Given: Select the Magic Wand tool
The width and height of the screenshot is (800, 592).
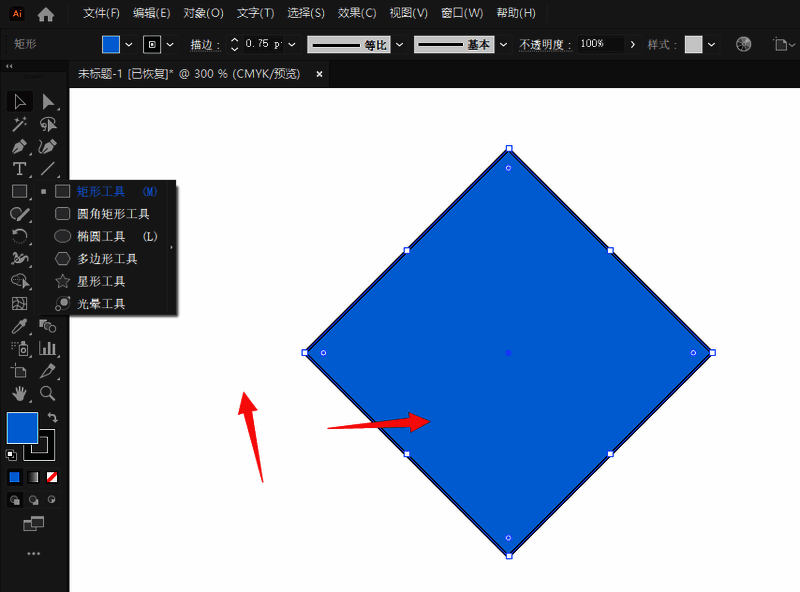Looking at the screenshot, I should [x=19, y=124].
